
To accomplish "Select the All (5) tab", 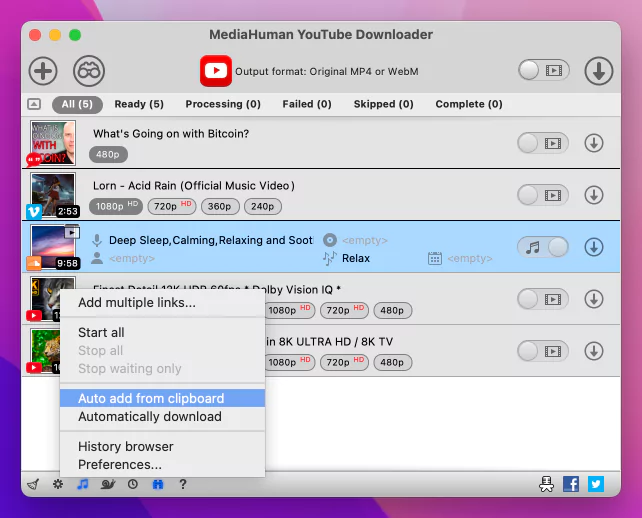I will pos(77,104).
